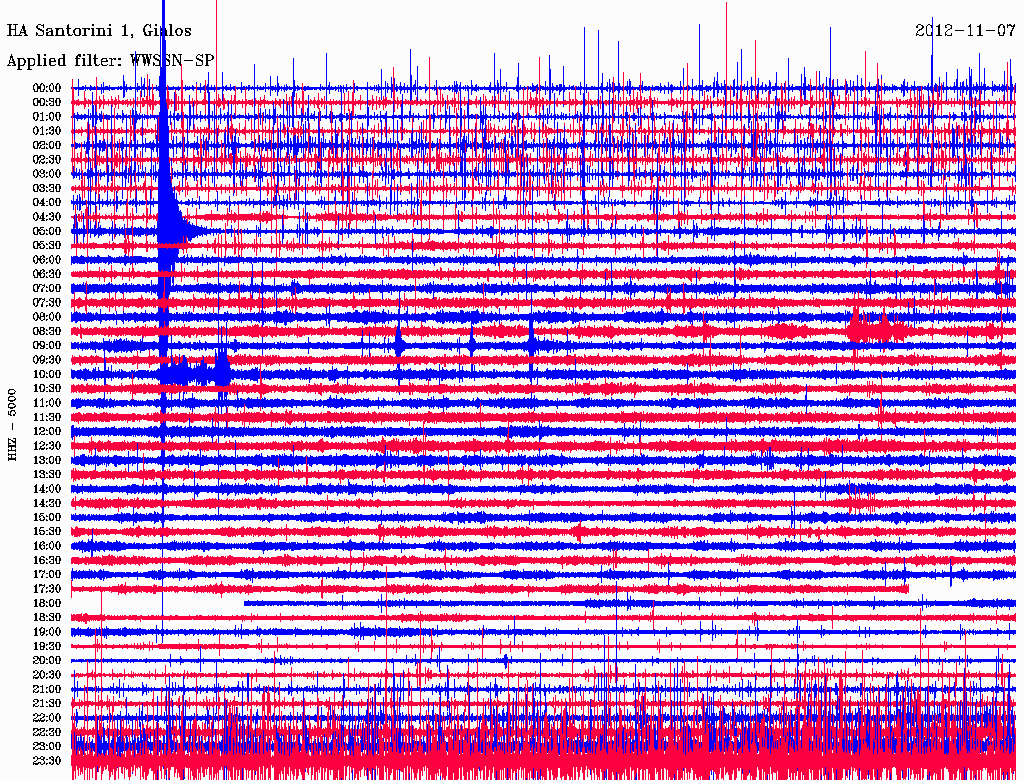The width and height of the screenshot is (1024, 780).
Task: Click the 20:00 time label
Action: (47, 660)
